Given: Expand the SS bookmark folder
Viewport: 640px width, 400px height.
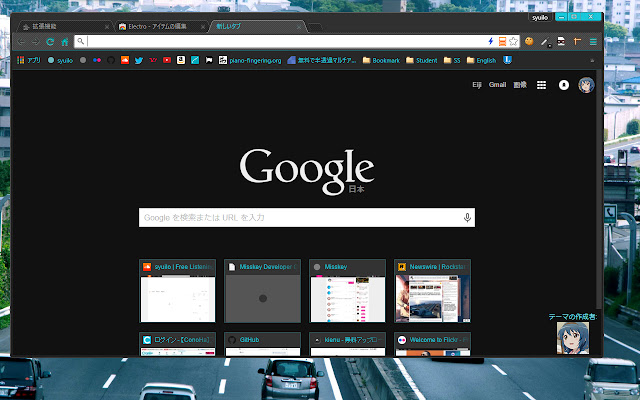Looking at the screenshot, I should pos(452,60).
